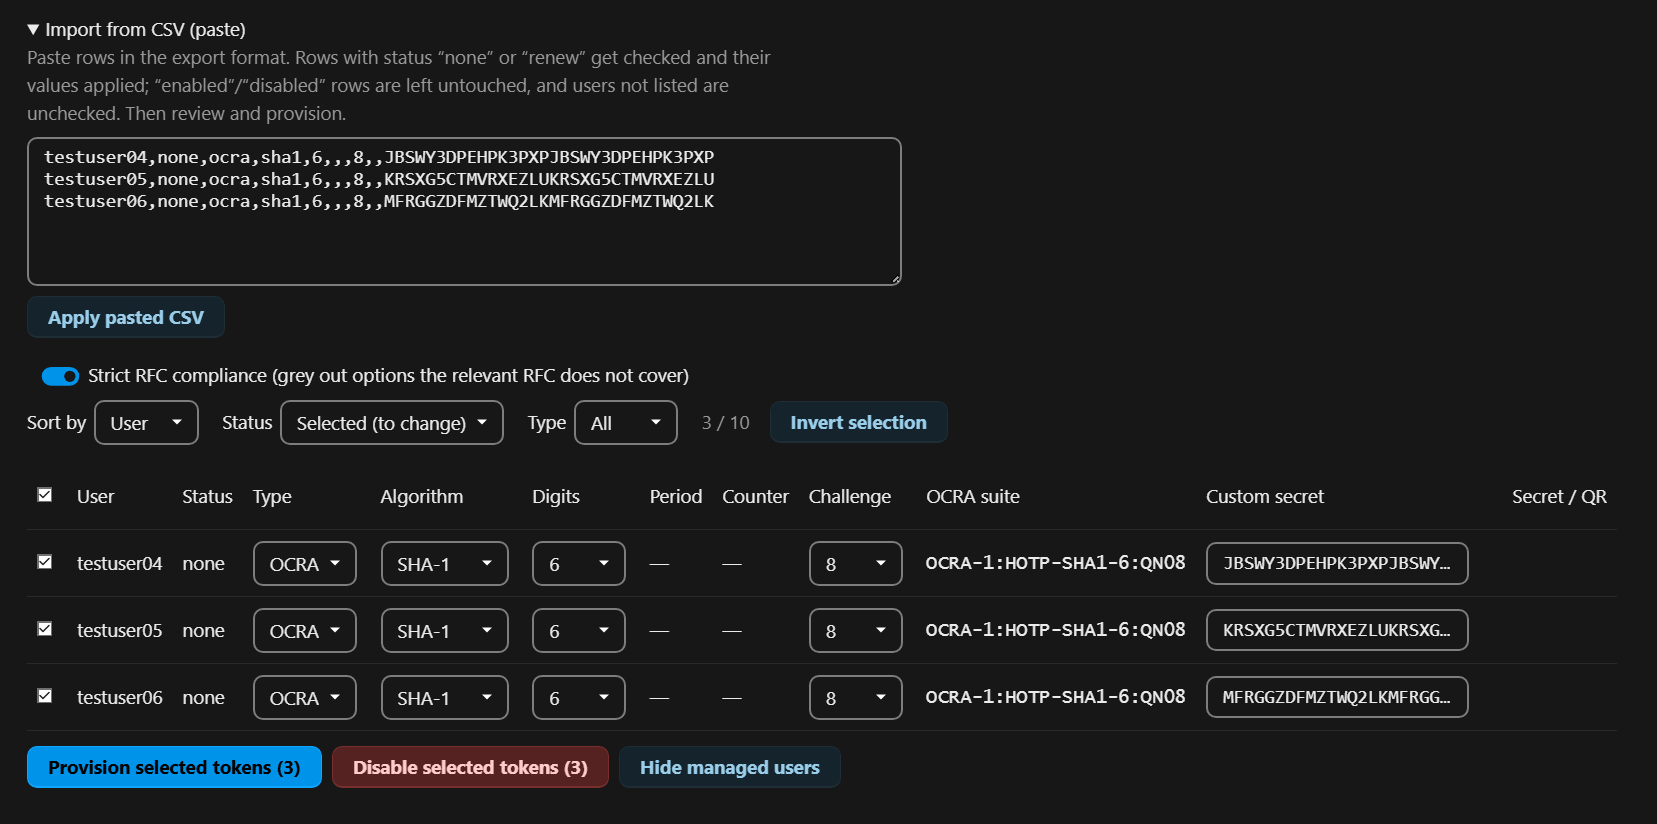Click the testuser05 username cell
Image resolution: width=1657 pixels, height=824 pixels.
click(x=120, y=631)
